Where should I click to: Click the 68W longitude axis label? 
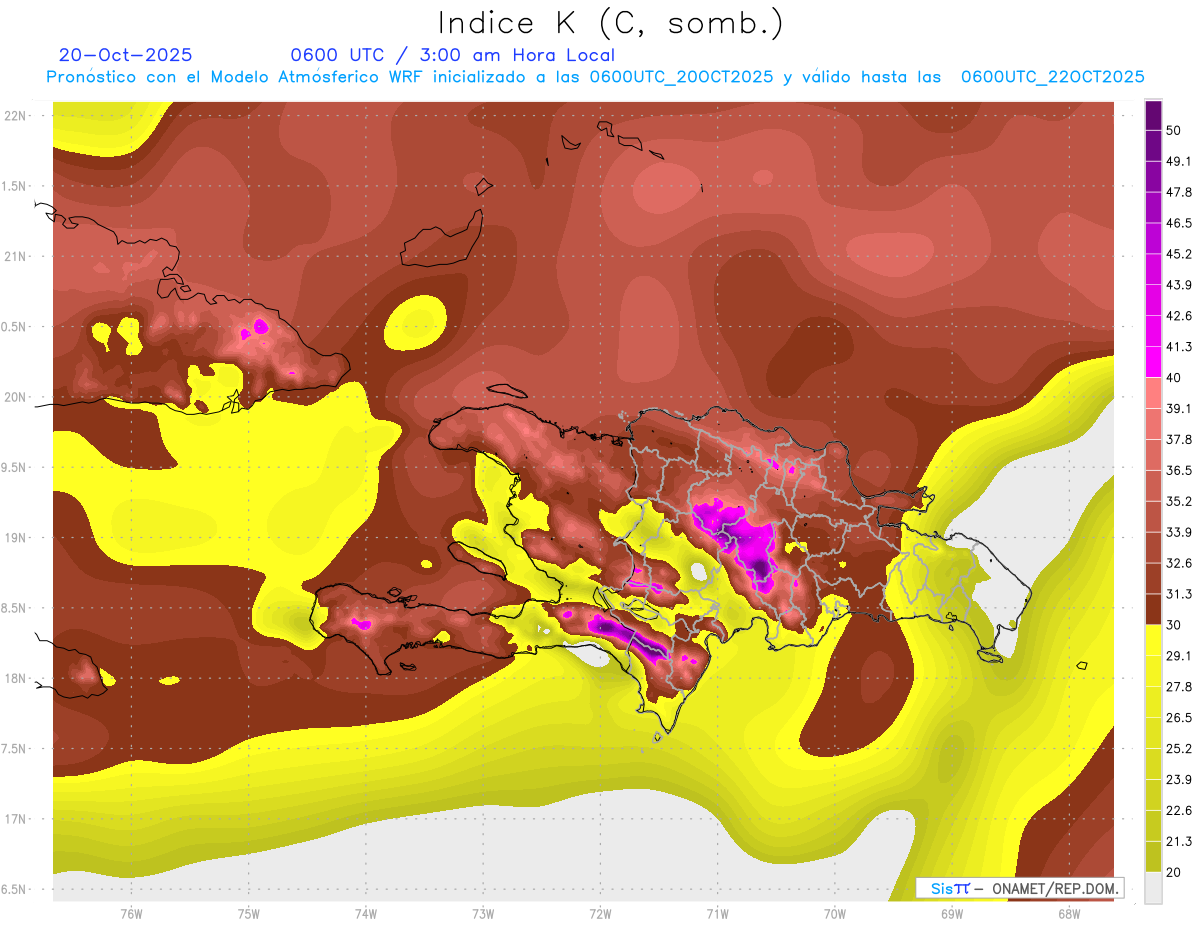coord(1068,913)
